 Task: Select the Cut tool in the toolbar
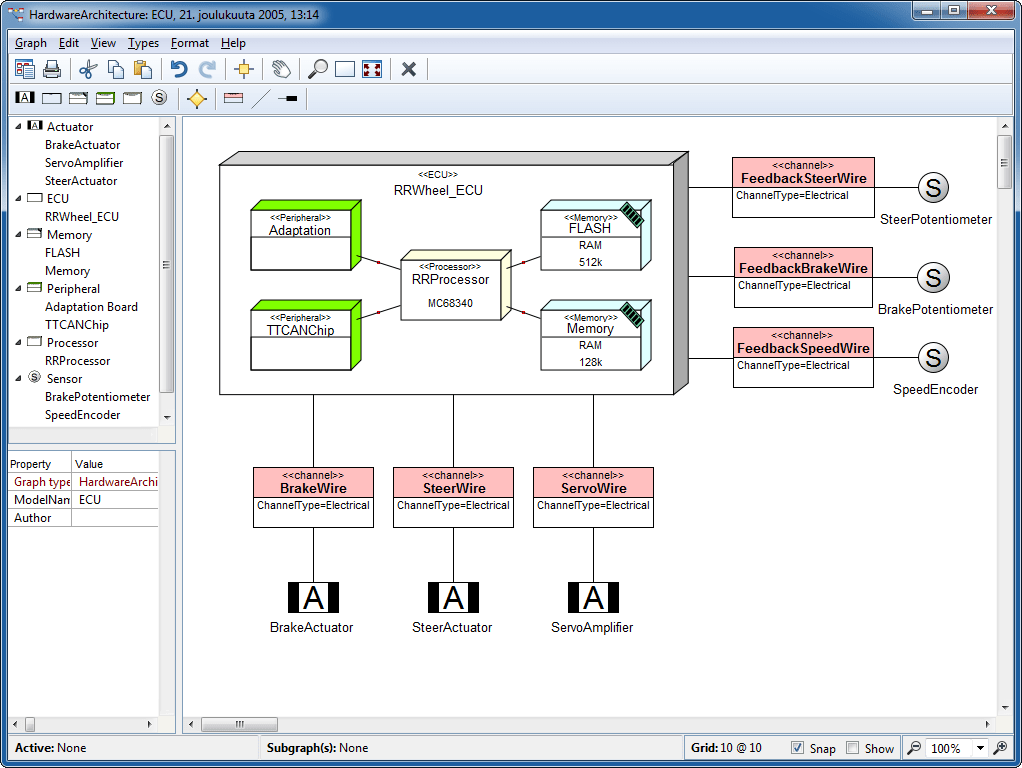(x=89, y=69)
